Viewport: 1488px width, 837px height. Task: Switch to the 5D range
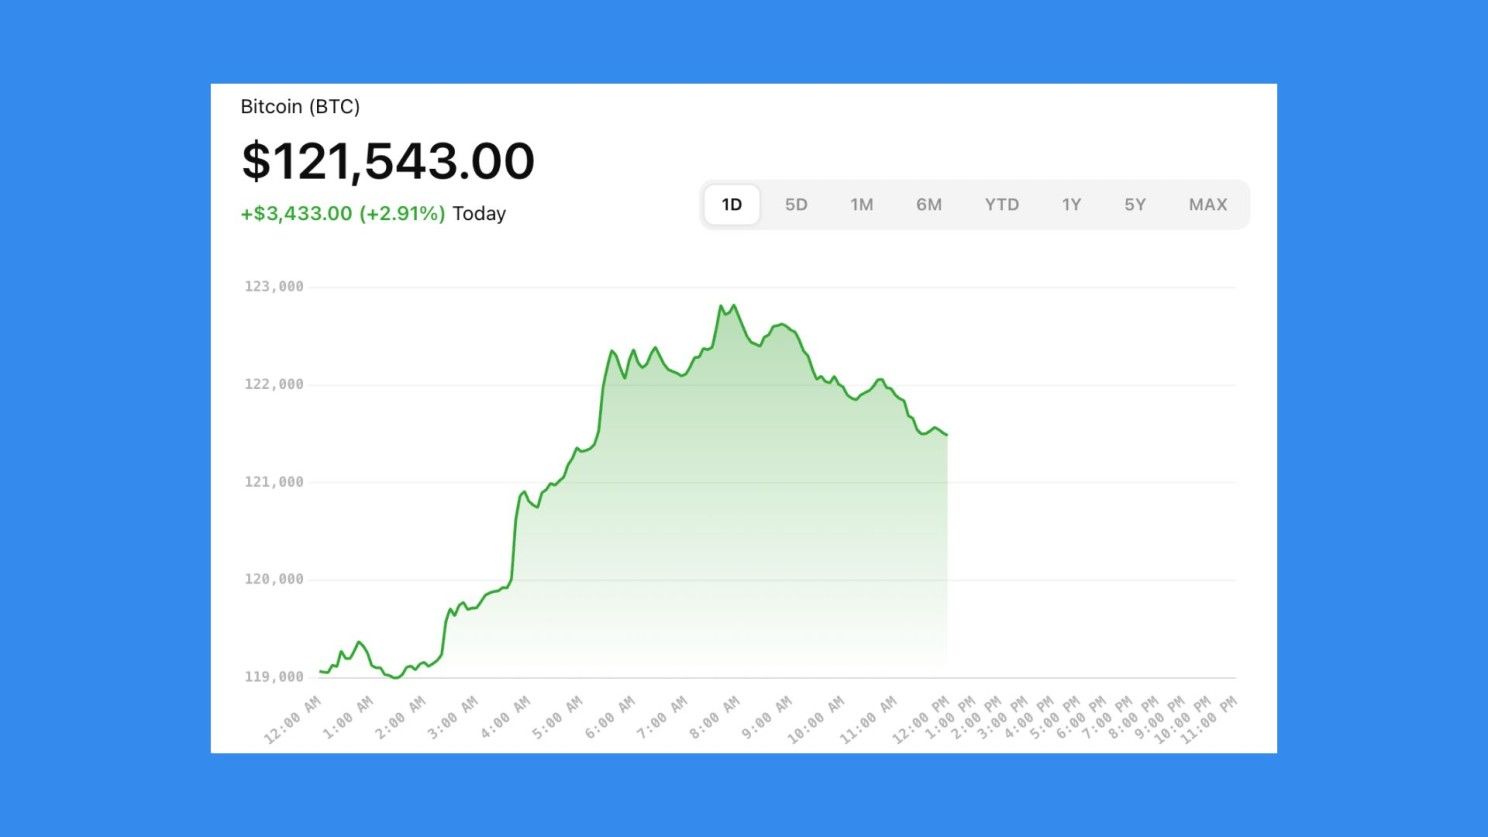coord(796,205)
